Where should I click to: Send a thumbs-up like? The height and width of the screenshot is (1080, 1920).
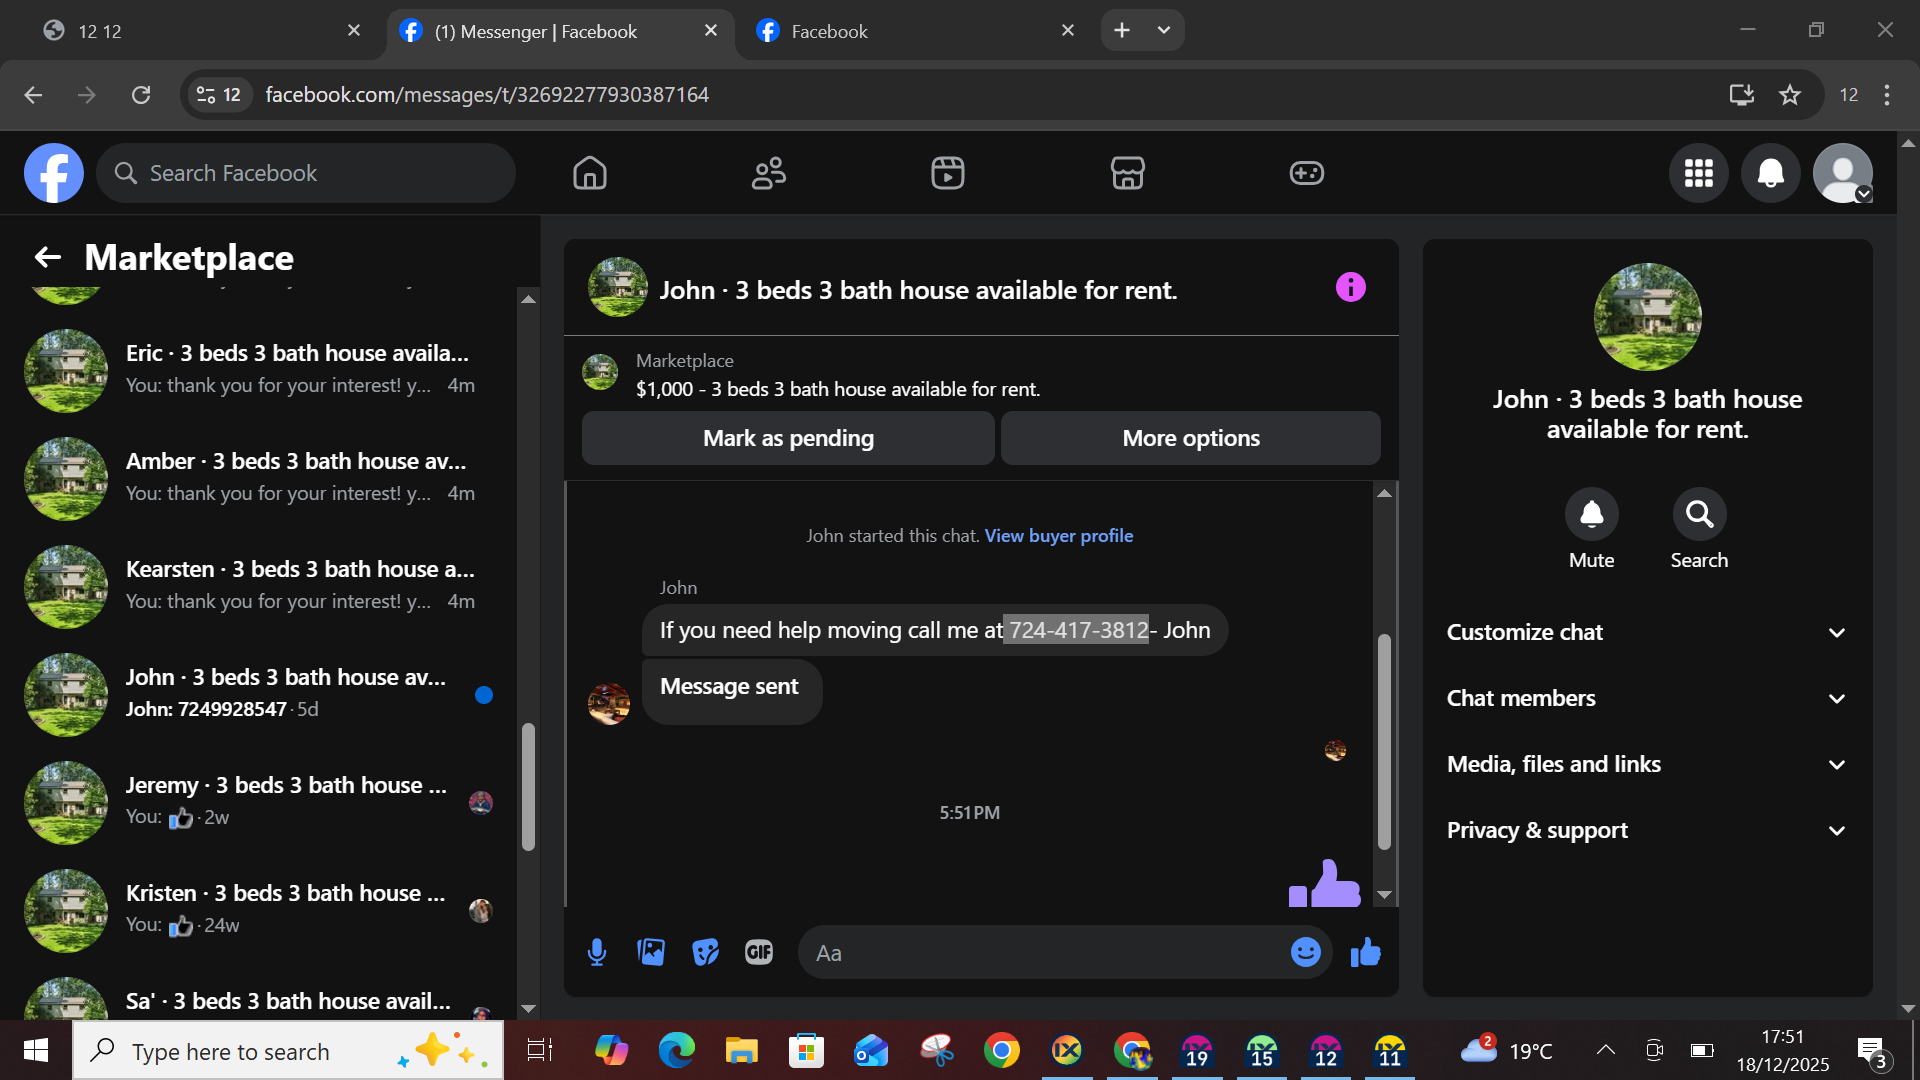coord(1365,952)
